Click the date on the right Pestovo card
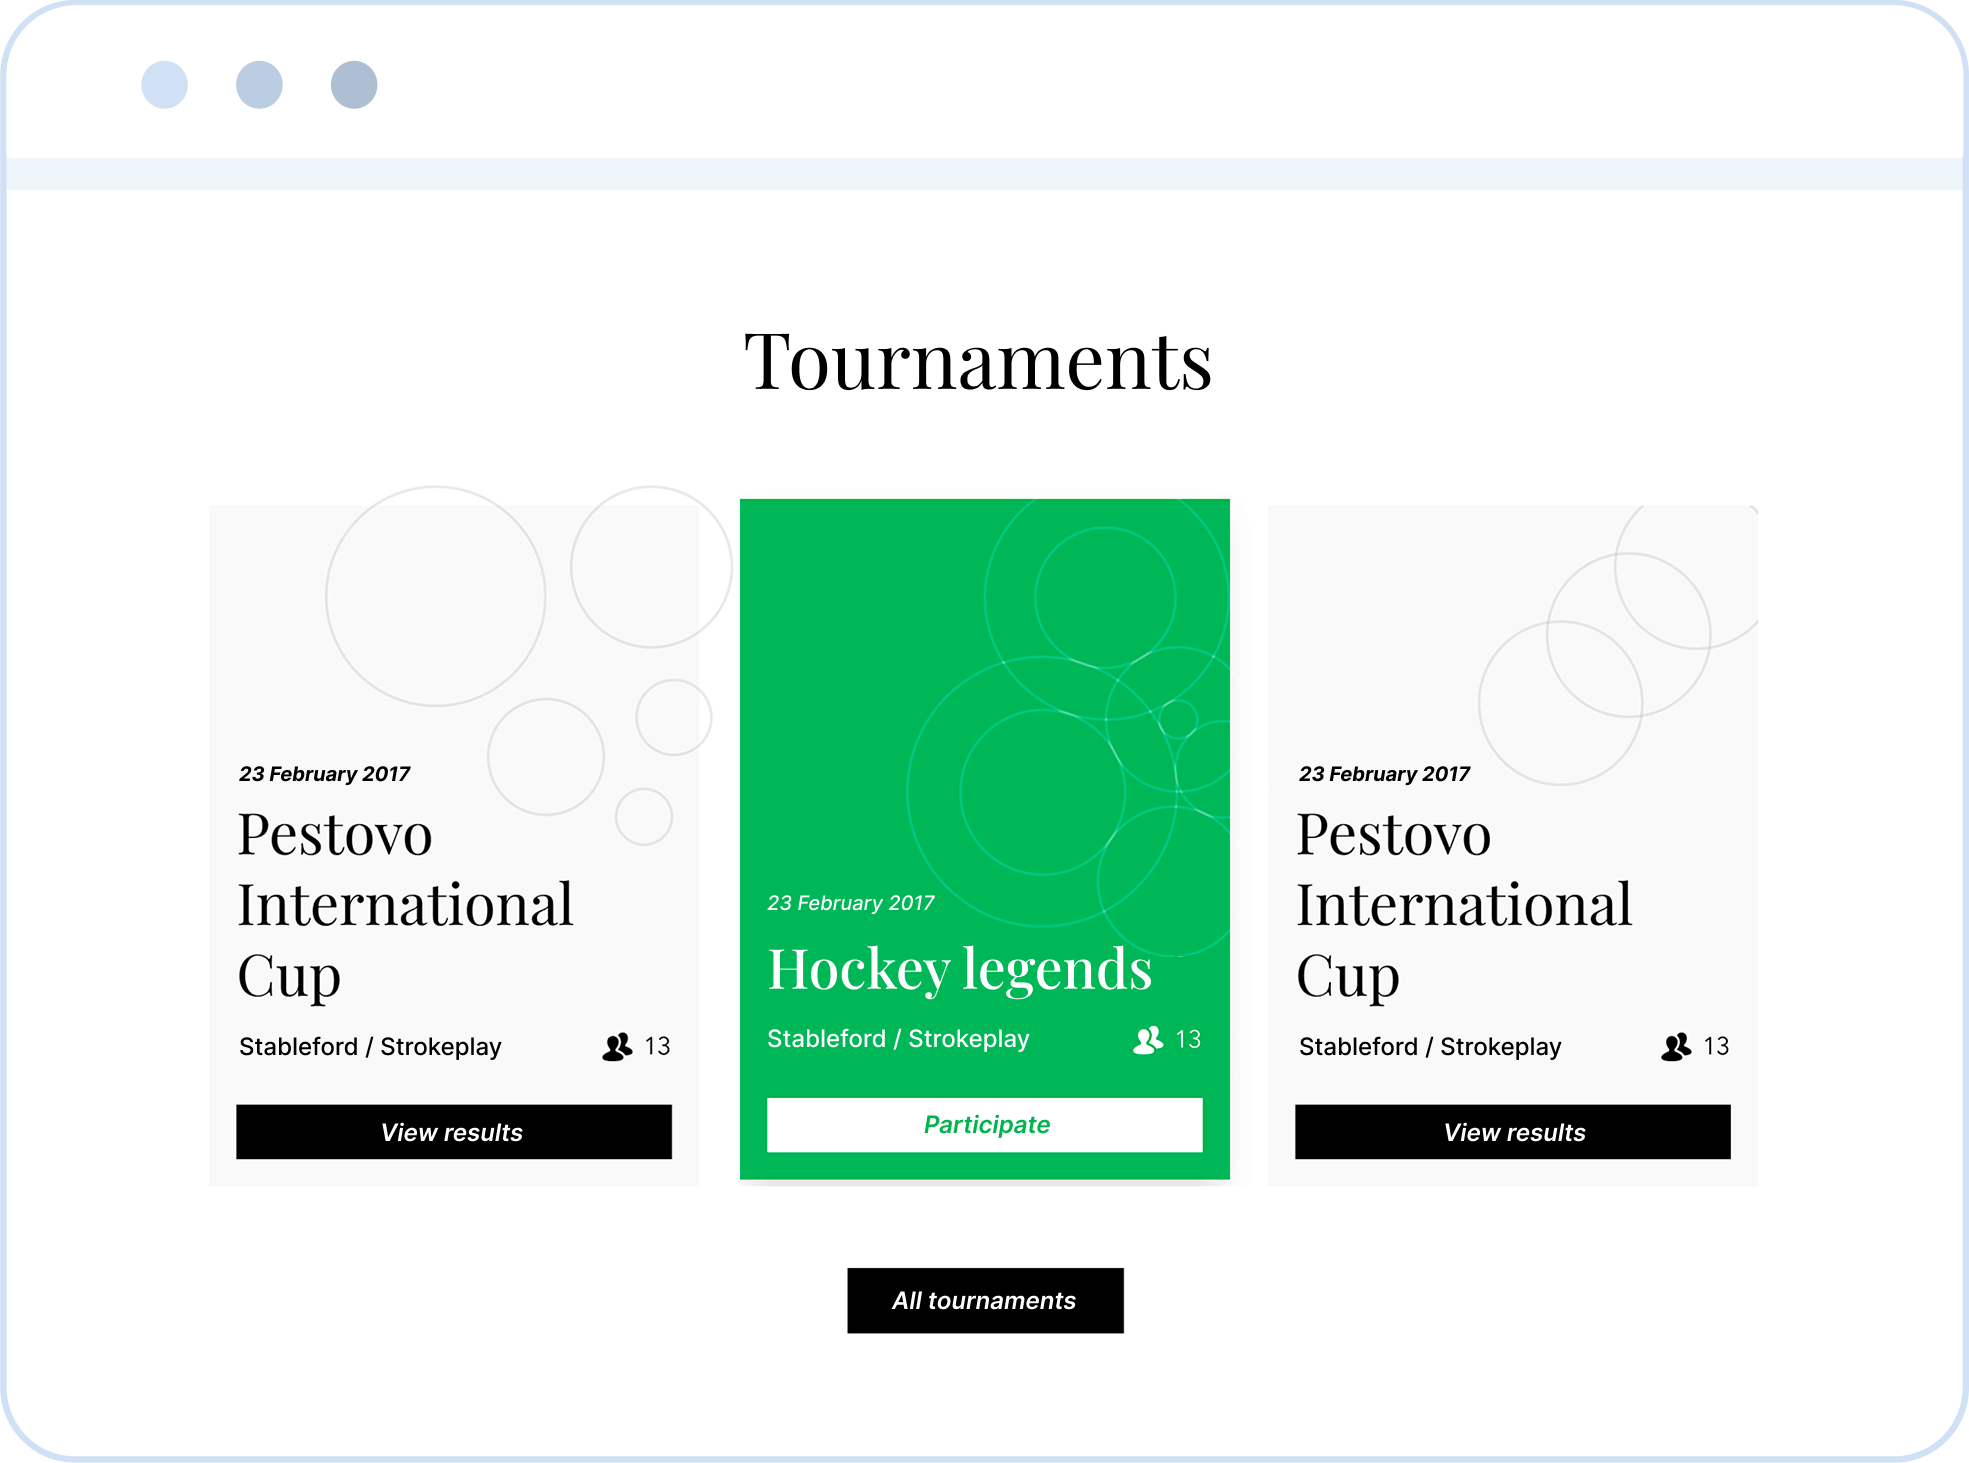Viewport: 1969px width, 1463px height. click(1384, 774)
